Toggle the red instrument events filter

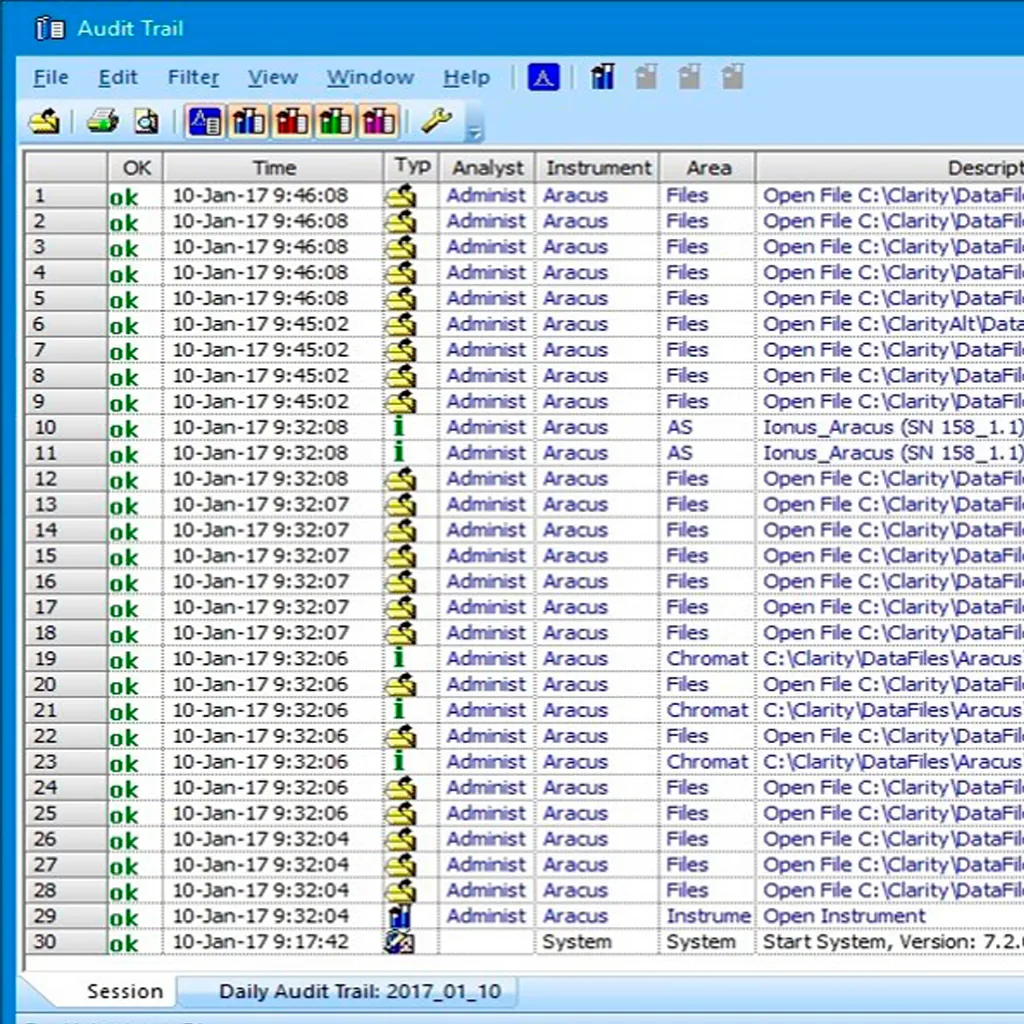[x=292, y=121]
